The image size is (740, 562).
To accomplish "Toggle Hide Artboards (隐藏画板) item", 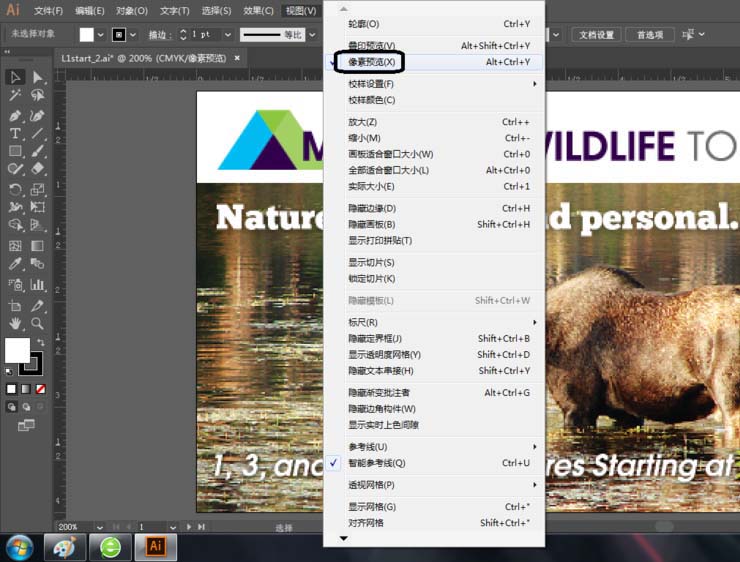I will click(x=433, y=224).
